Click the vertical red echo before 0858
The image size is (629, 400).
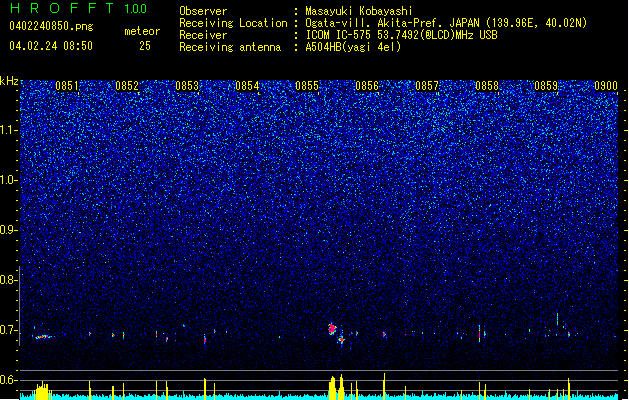[x=479, y=333]
